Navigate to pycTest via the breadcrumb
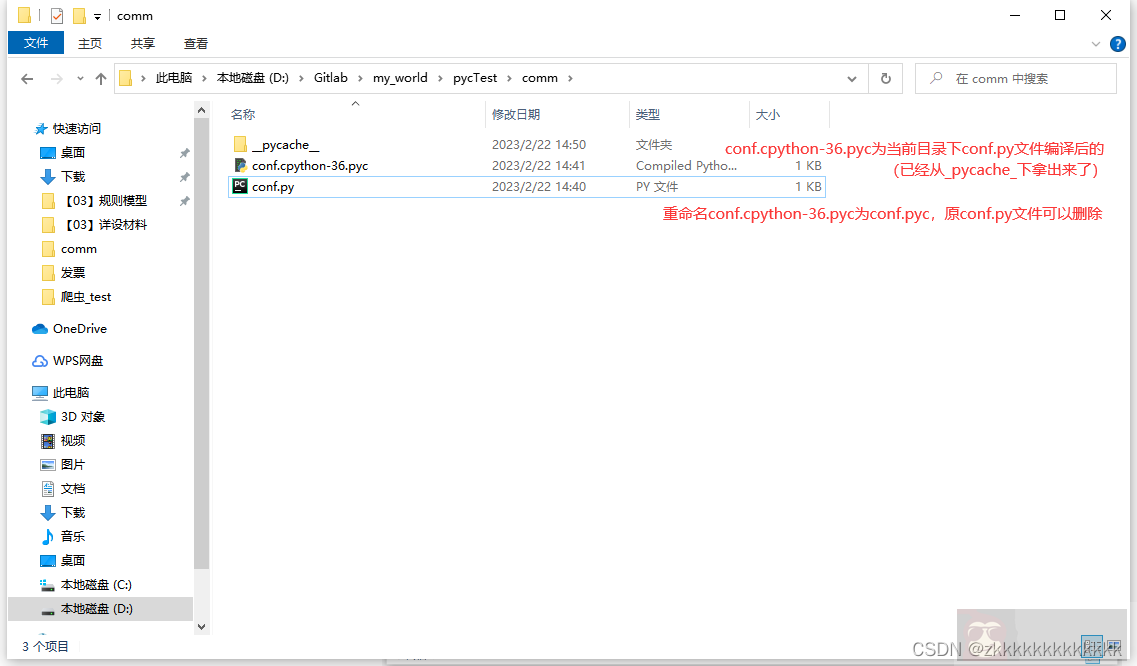Viewport: 1137px width, 666px height. click(x=477, y=77)
